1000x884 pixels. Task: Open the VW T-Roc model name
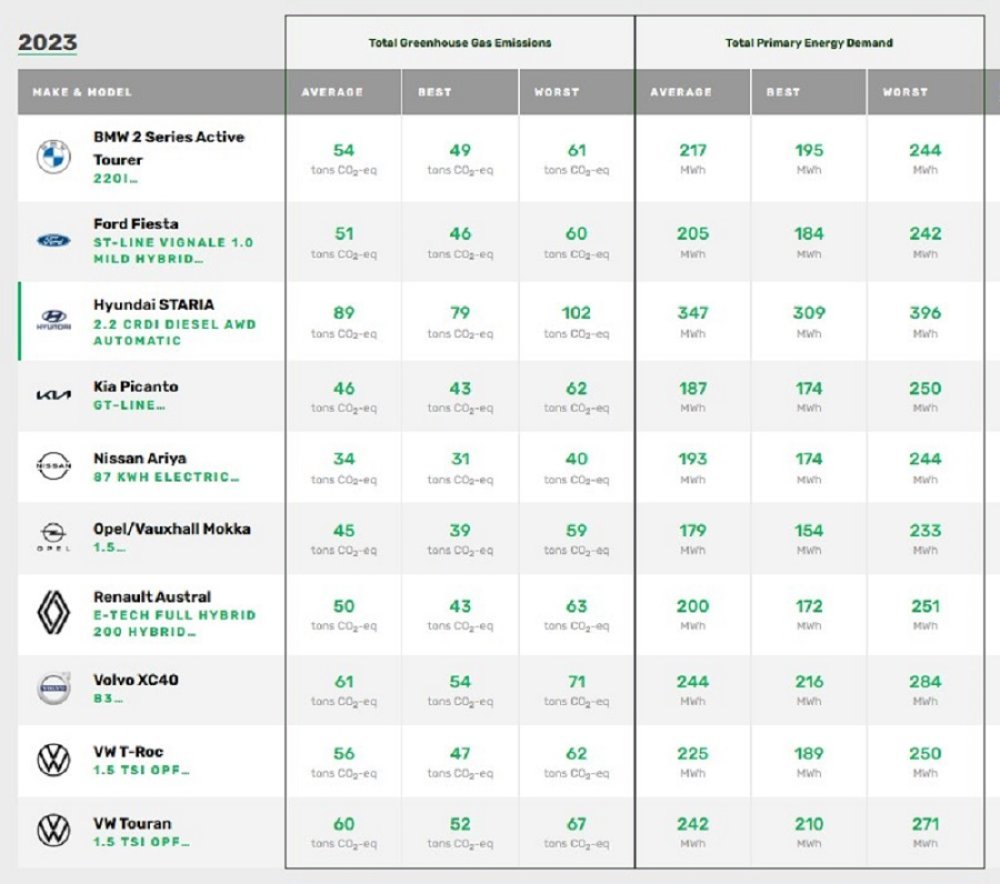click(x=128, y=751)
